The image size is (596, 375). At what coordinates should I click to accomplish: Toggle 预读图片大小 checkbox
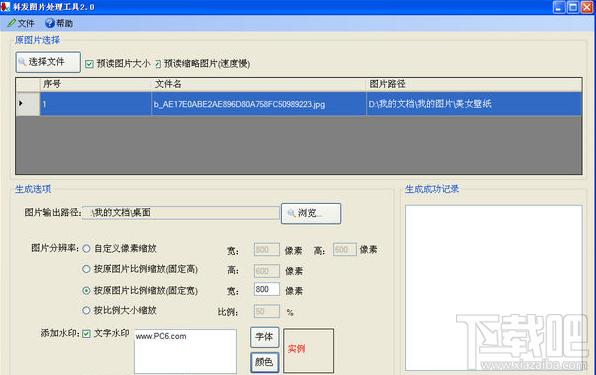(x=89, y=64)
